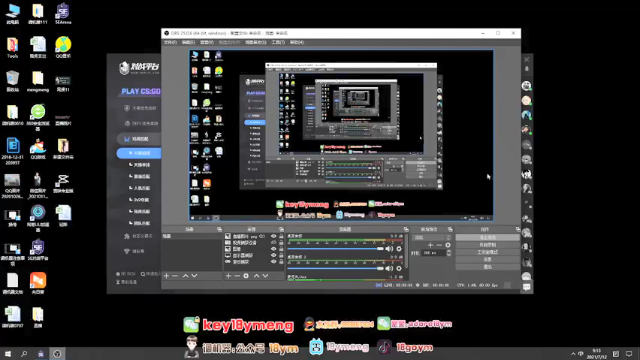Adjust the second desktop audio volume slider
Image resolution: width=640 pixels, height=360 pixels.
coord(336,268)
